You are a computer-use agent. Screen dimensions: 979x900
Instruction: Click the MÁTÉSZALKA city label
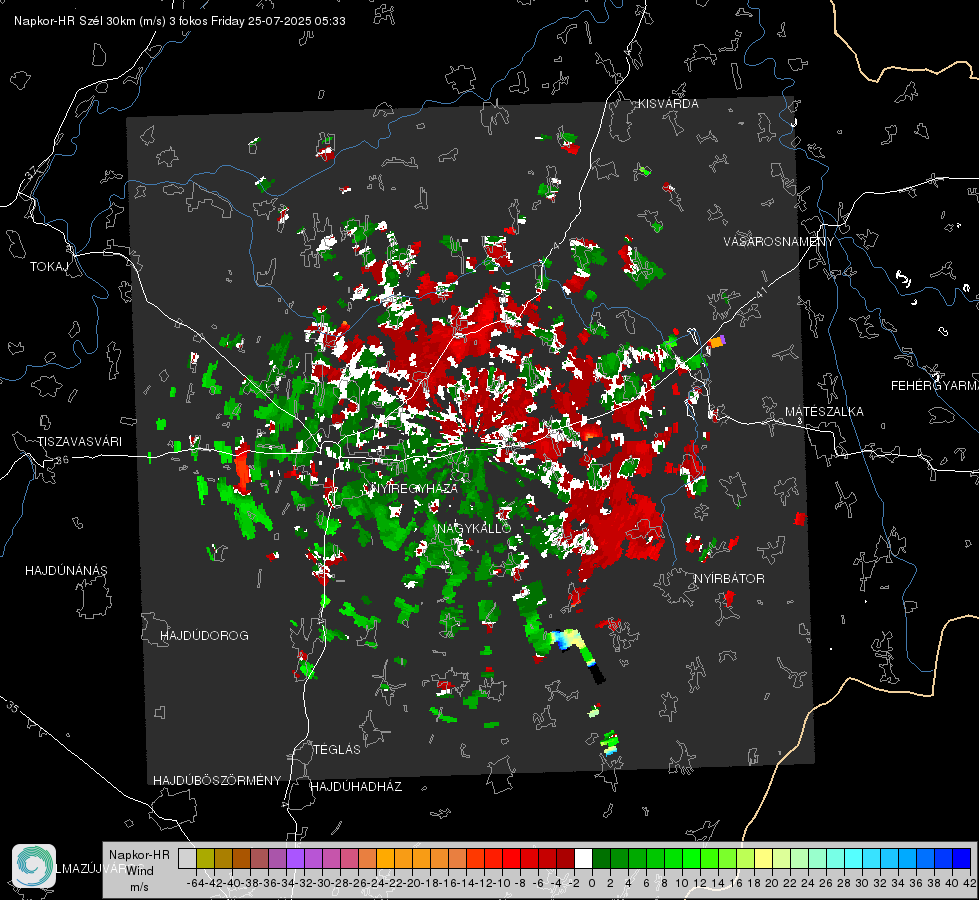pyautogui.click(x=824, y=412)
